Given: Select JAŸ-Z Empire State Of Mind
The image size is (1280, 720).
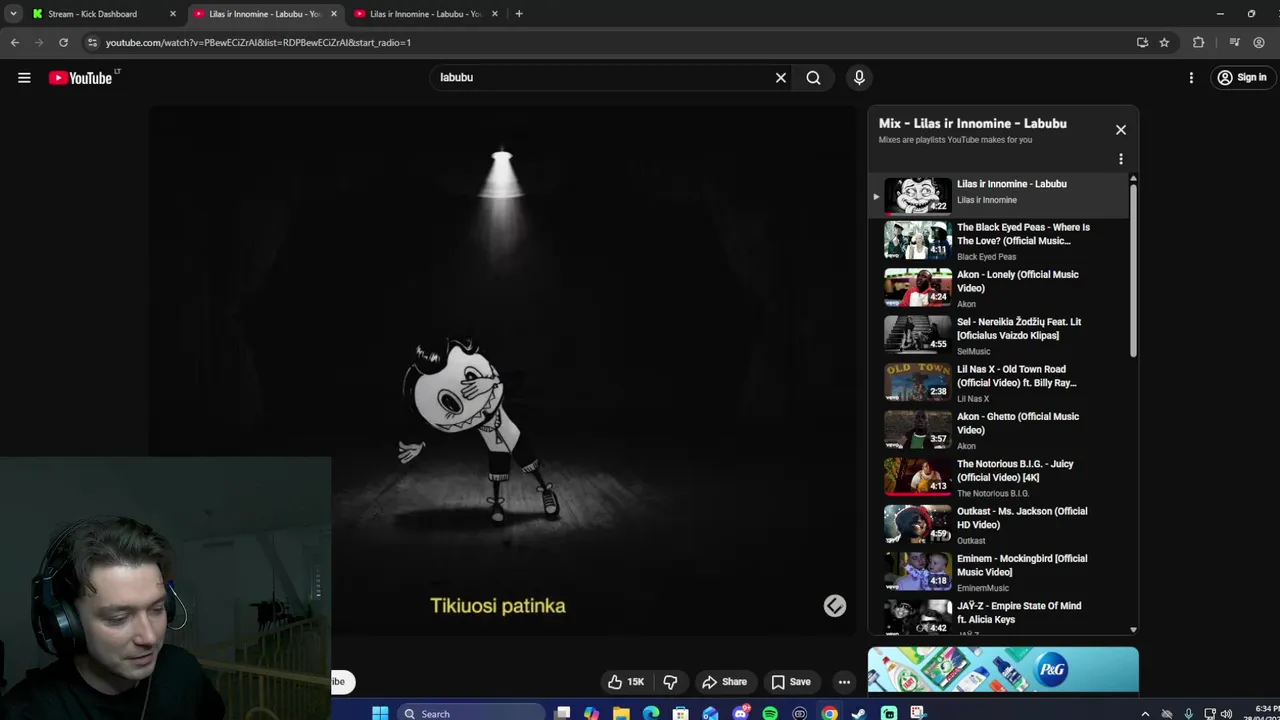Looking at the screenshot, I should (x=1000, y=618).
